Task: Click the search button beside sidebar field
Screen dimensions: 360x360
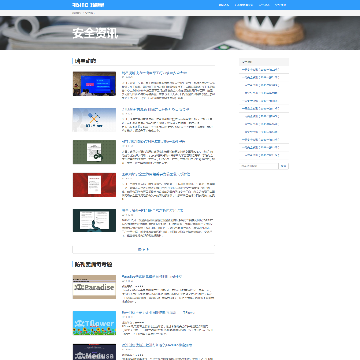Action: pyautogui.click(x=284, y=166)
